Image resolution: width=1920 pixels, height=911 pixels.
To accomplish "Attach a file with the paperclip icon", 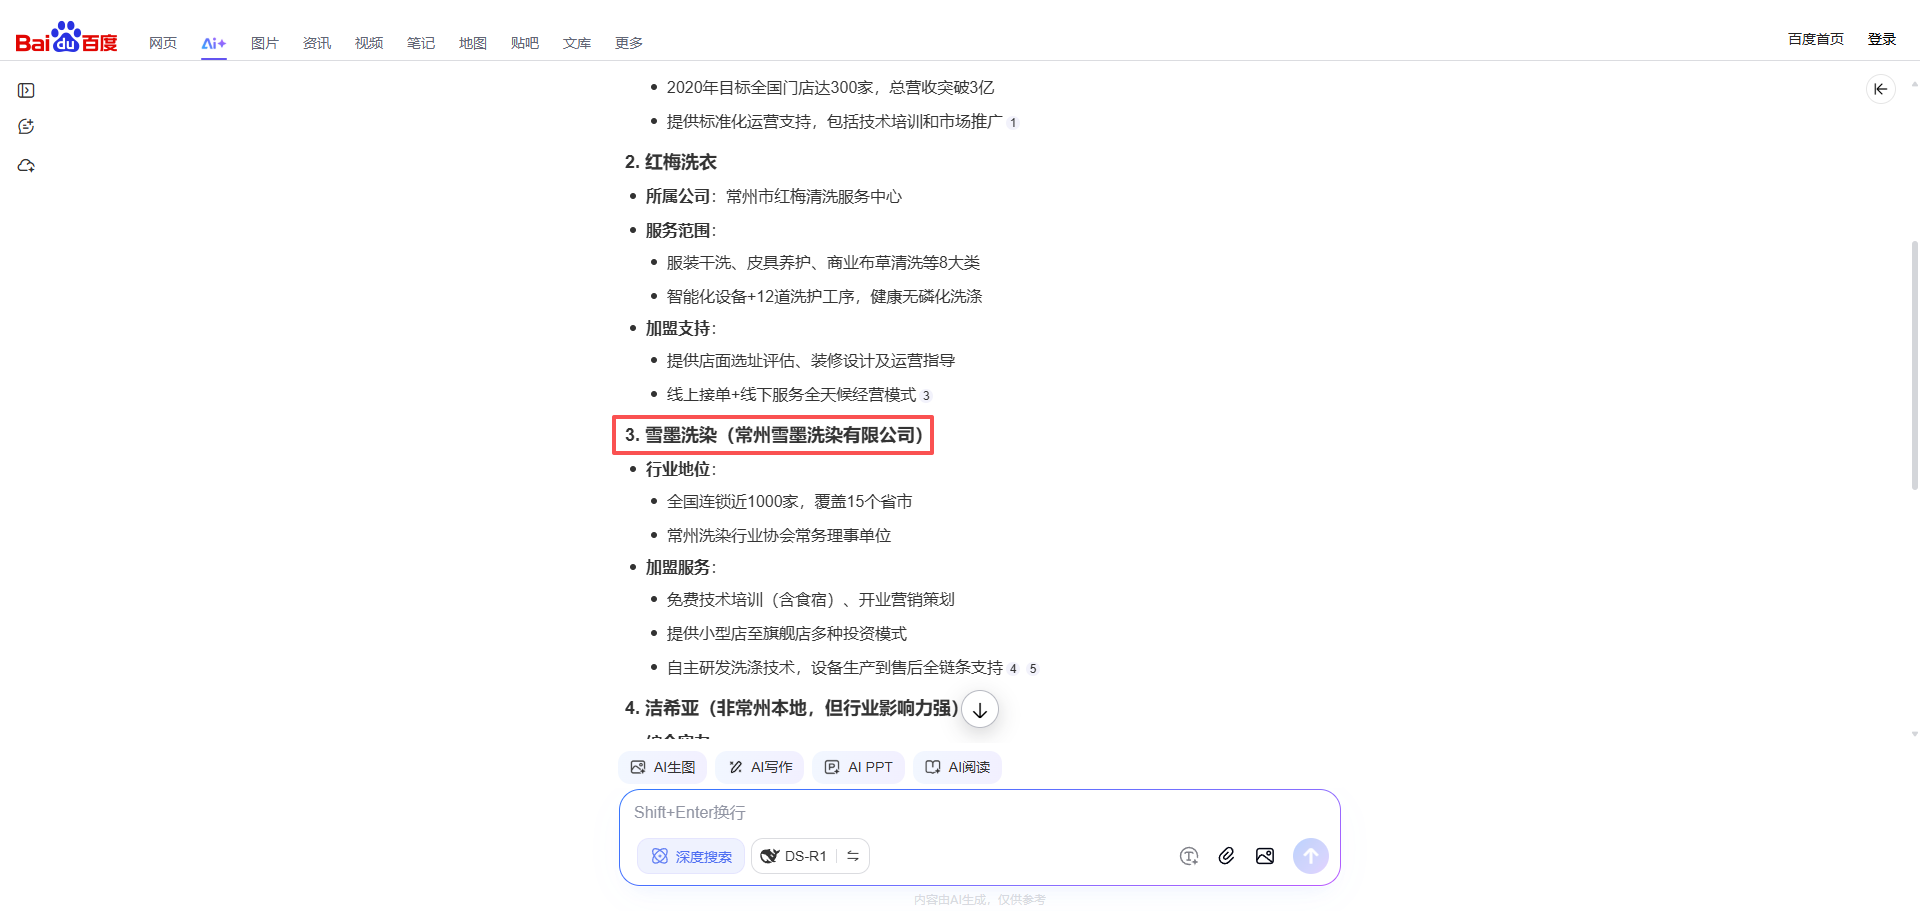I will [1226, 856].
